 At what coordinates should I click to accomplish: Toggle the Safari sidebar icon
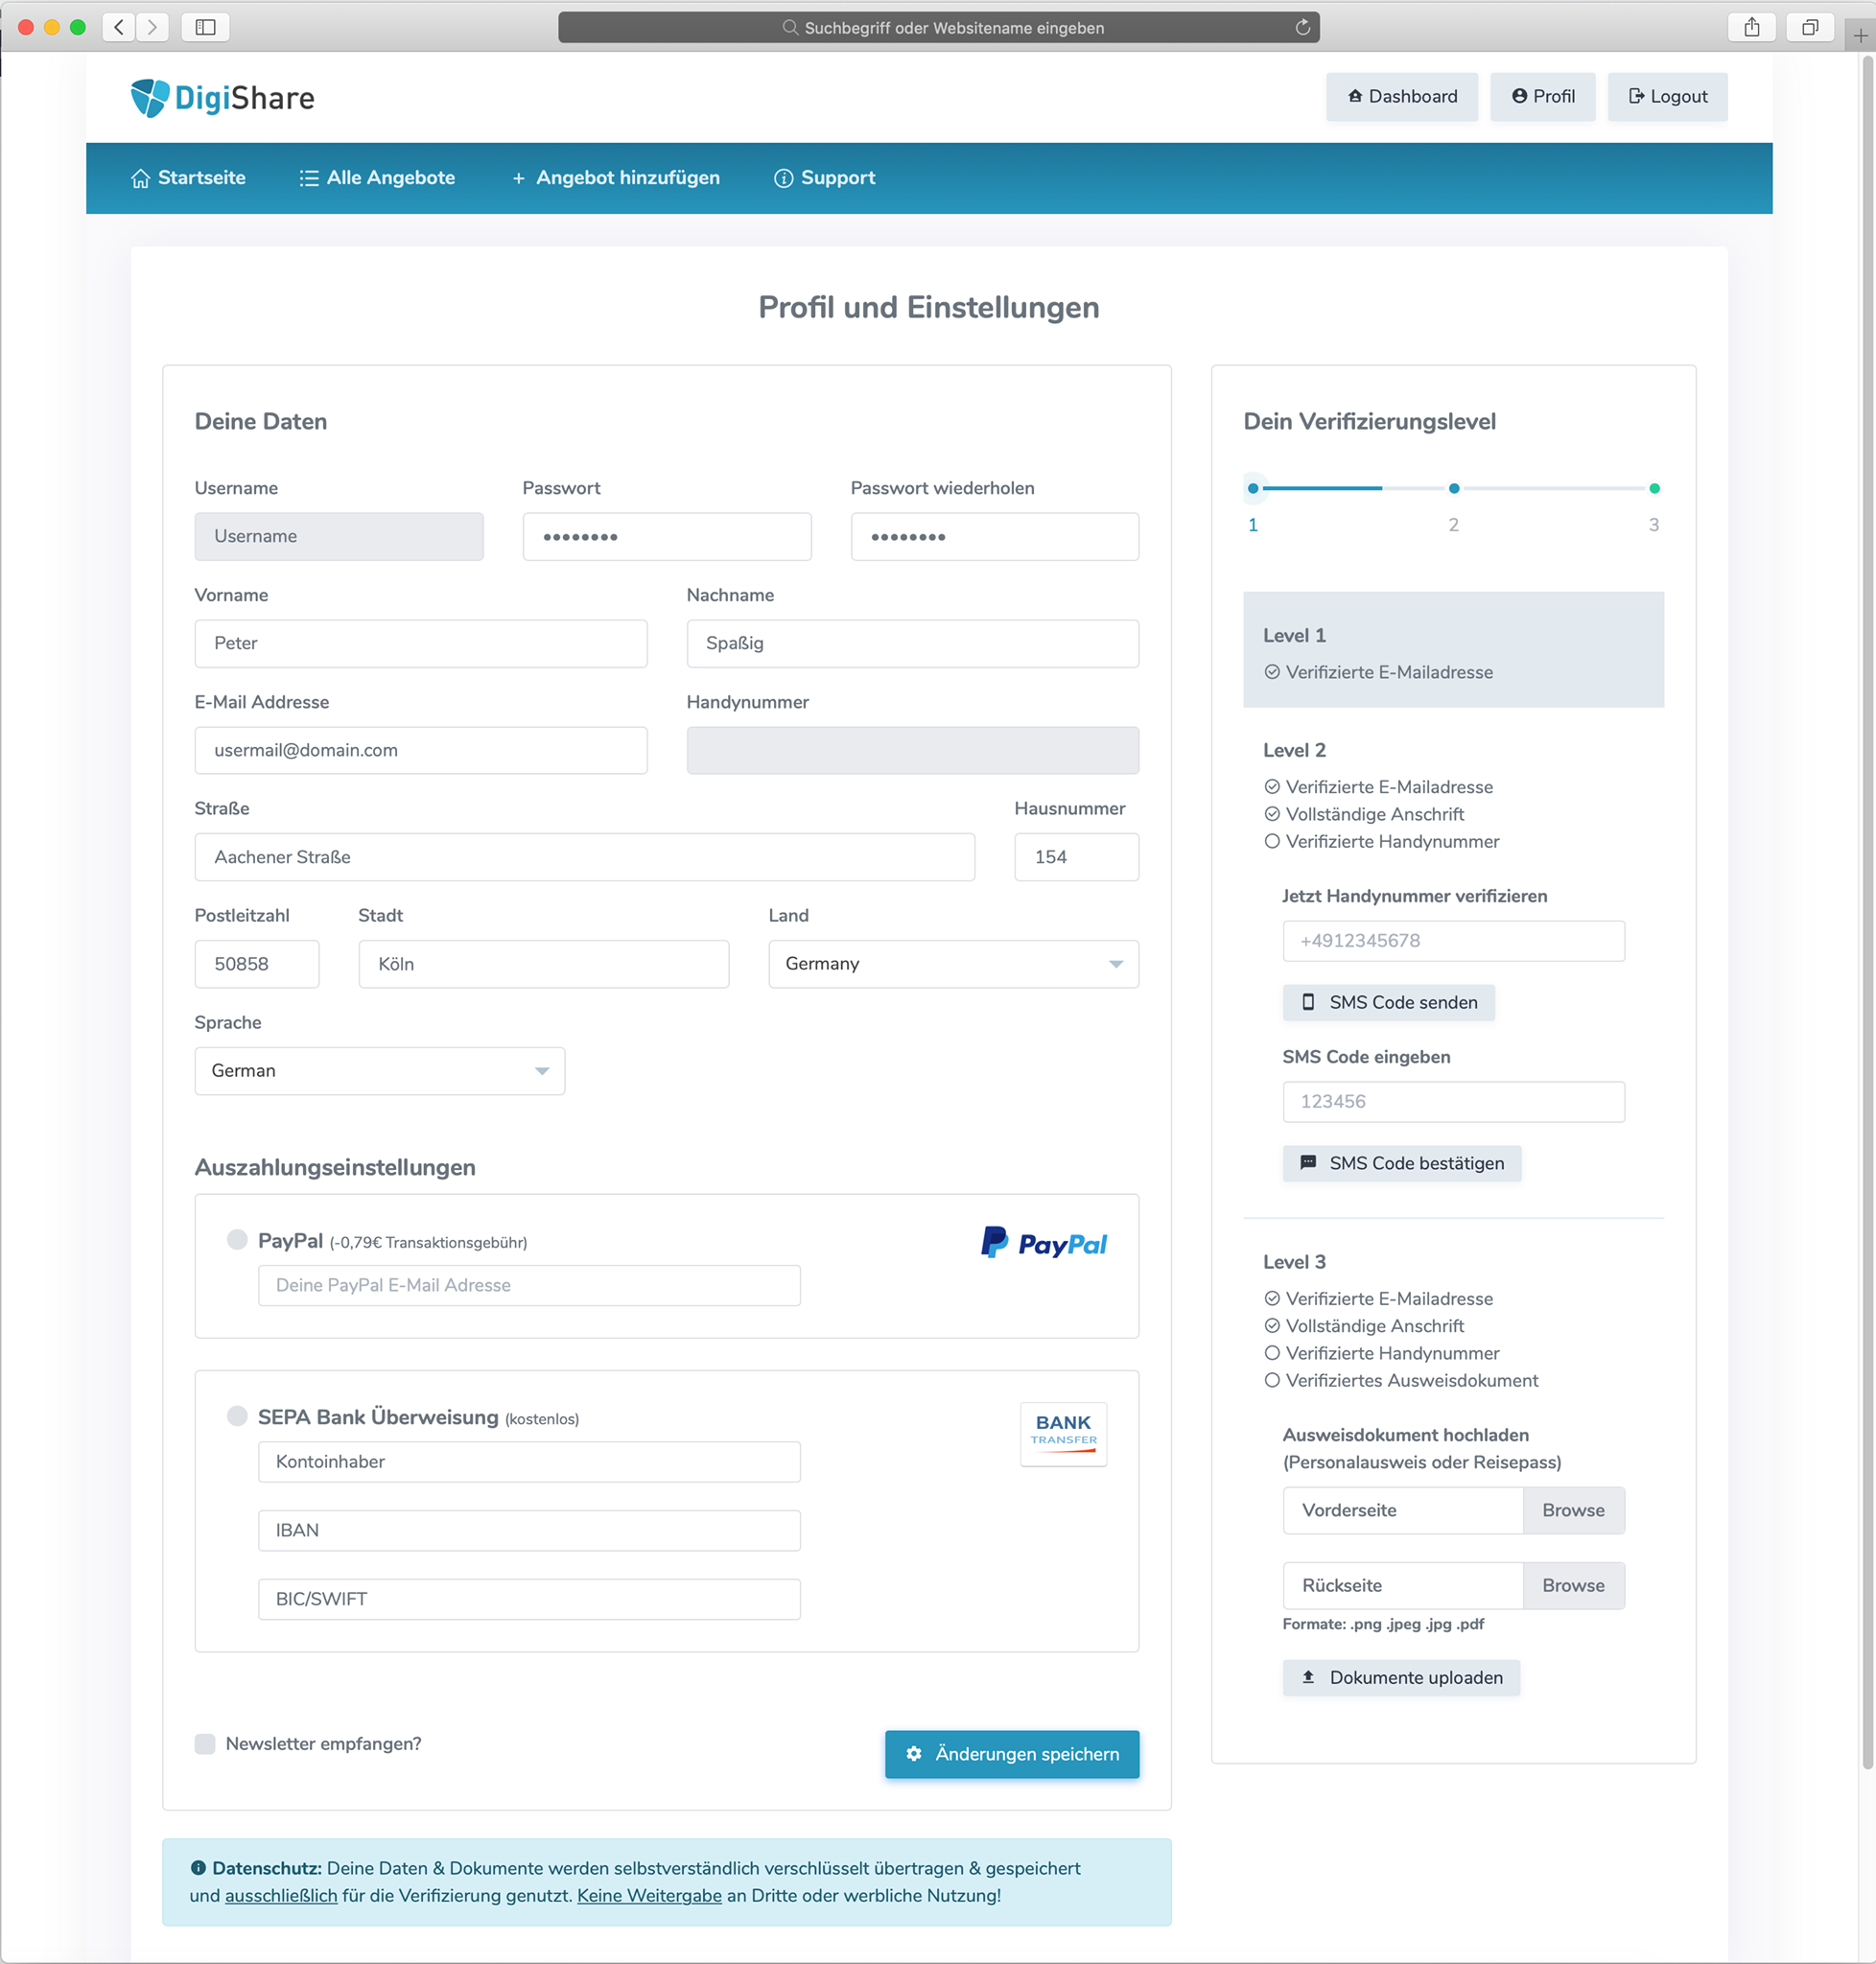[205, 27]
